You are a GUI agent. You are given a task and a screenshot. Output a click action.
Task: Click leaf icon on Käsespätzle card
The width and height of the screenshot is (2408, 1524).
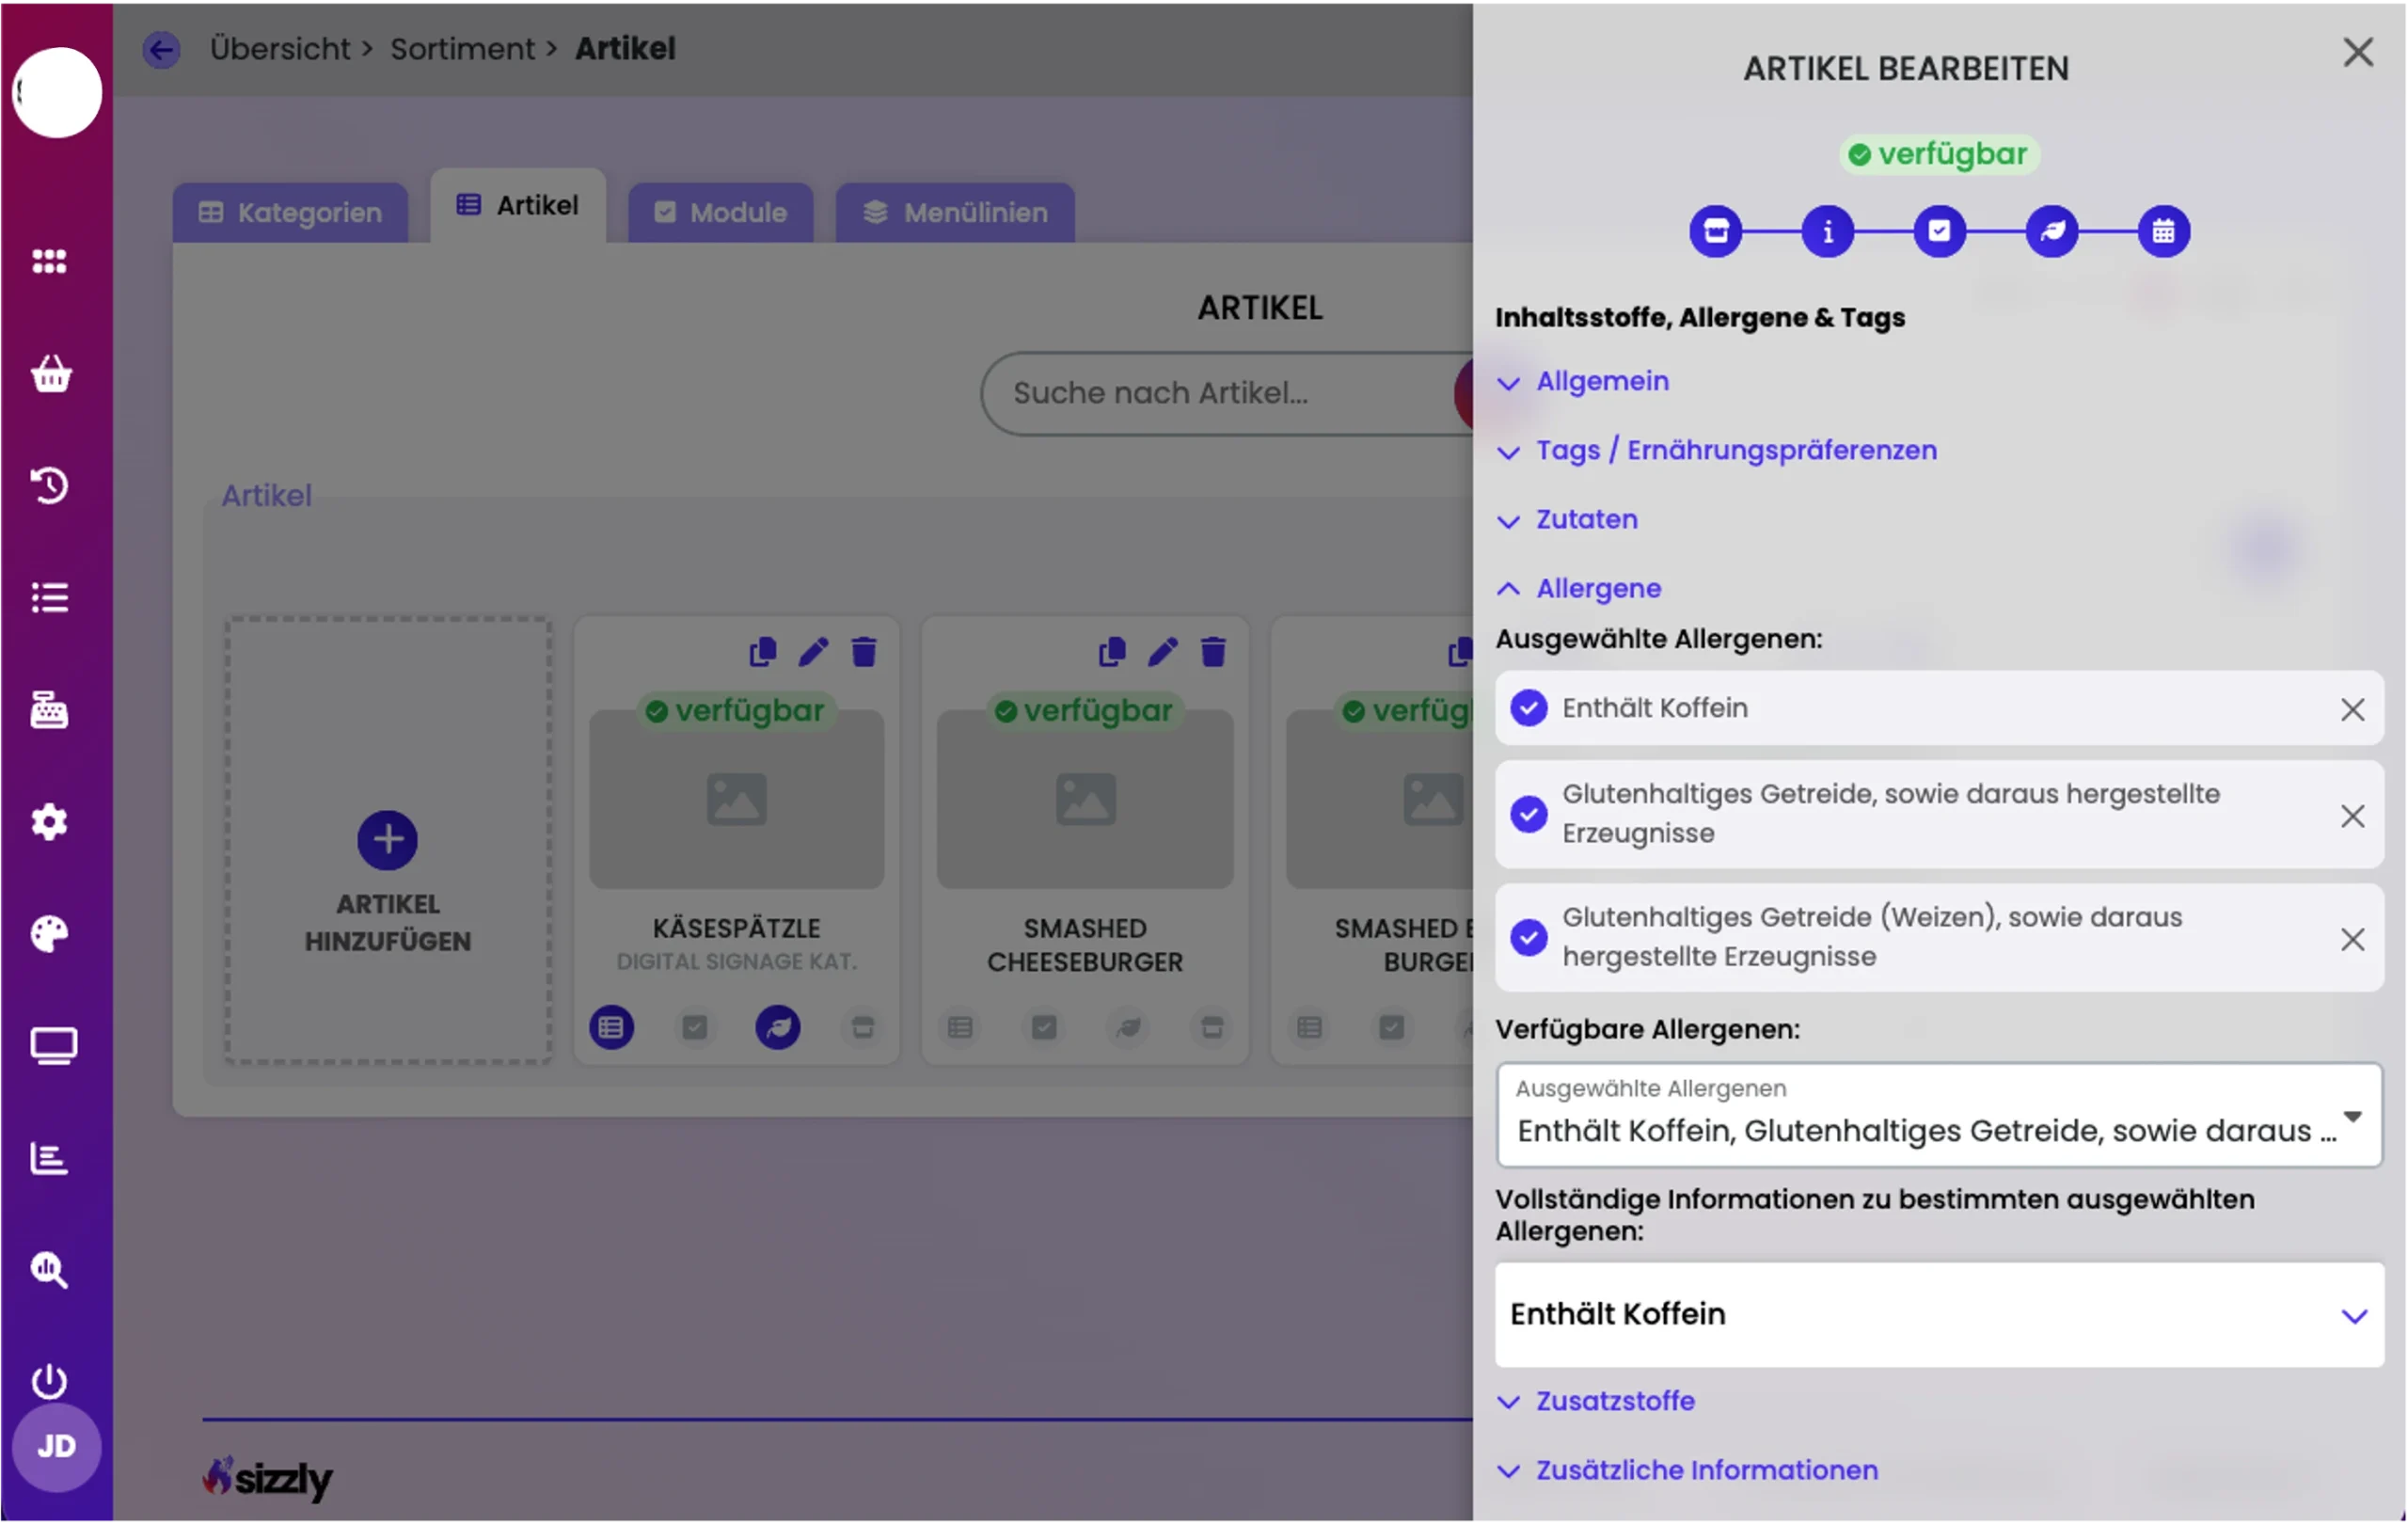click(778, 1027)
